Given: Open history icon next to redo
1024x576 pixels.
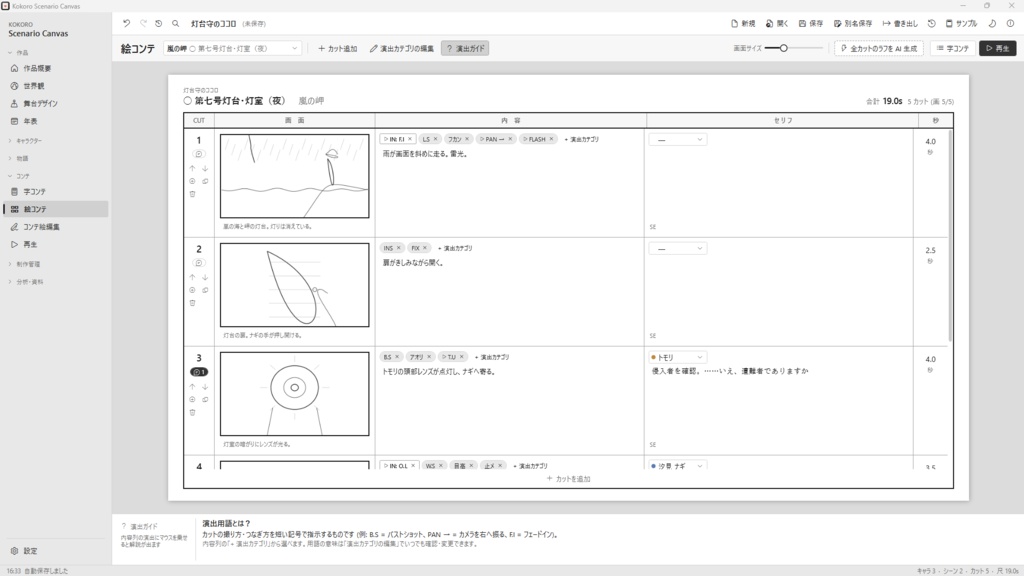Looking at the screenshot, I should click(x=159, y=24).
